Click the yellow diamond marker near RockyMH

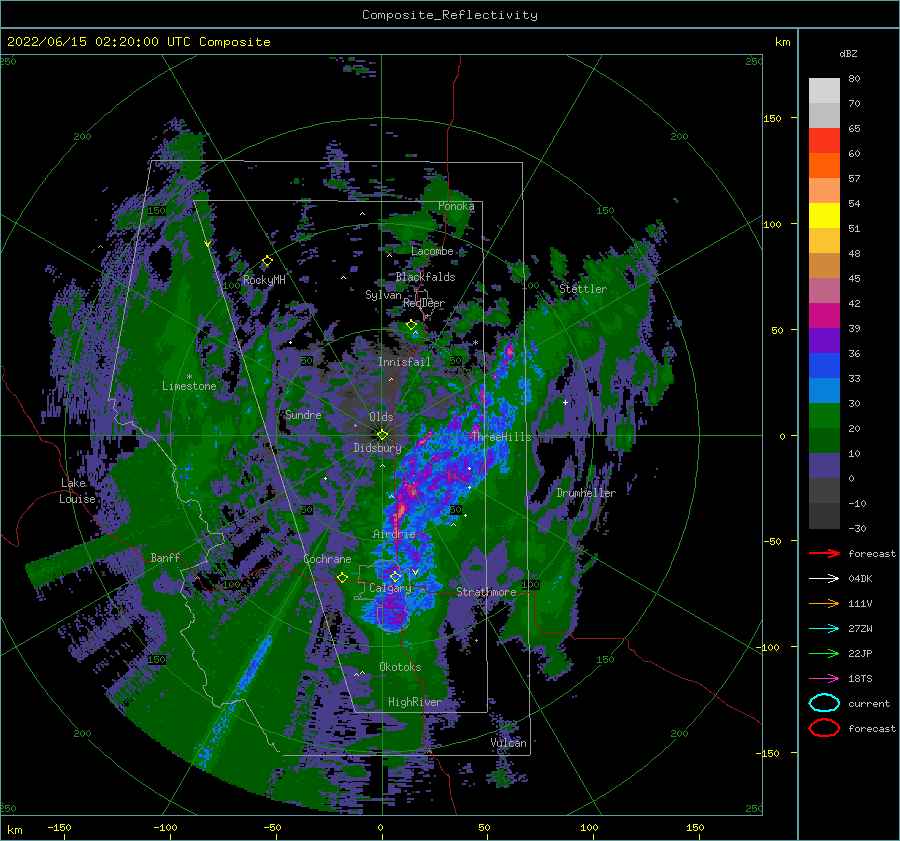267,261
